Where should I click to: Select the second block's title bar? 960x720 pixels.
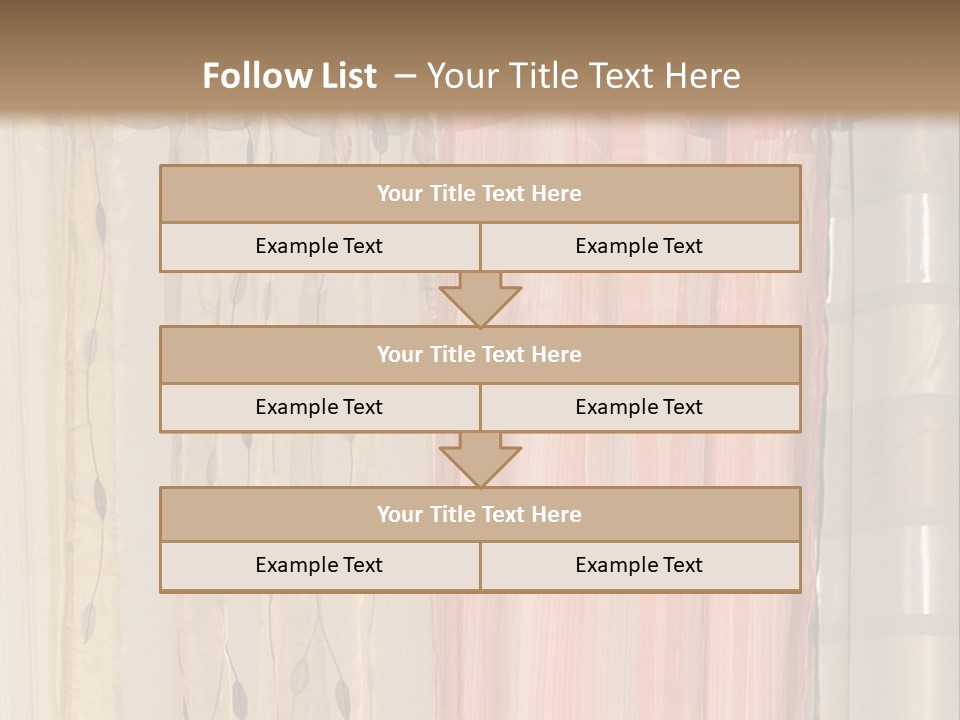480,354
